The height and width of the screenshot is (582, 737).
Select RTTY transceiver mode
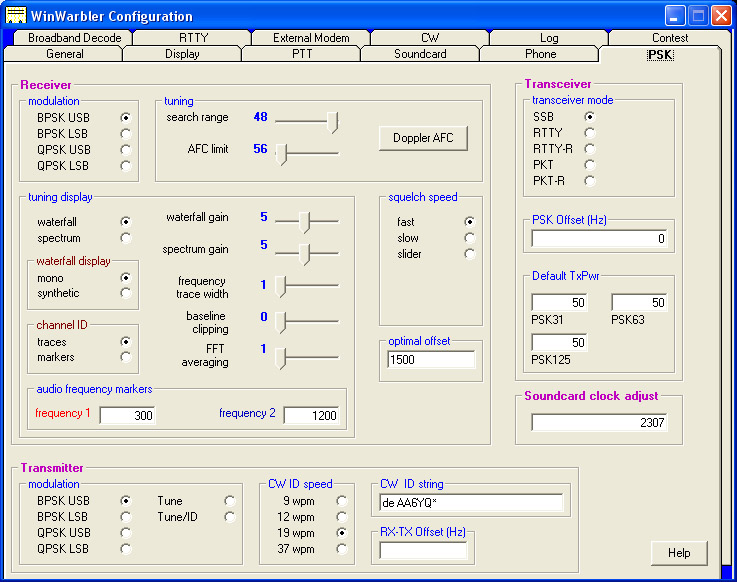coord(589,133)
